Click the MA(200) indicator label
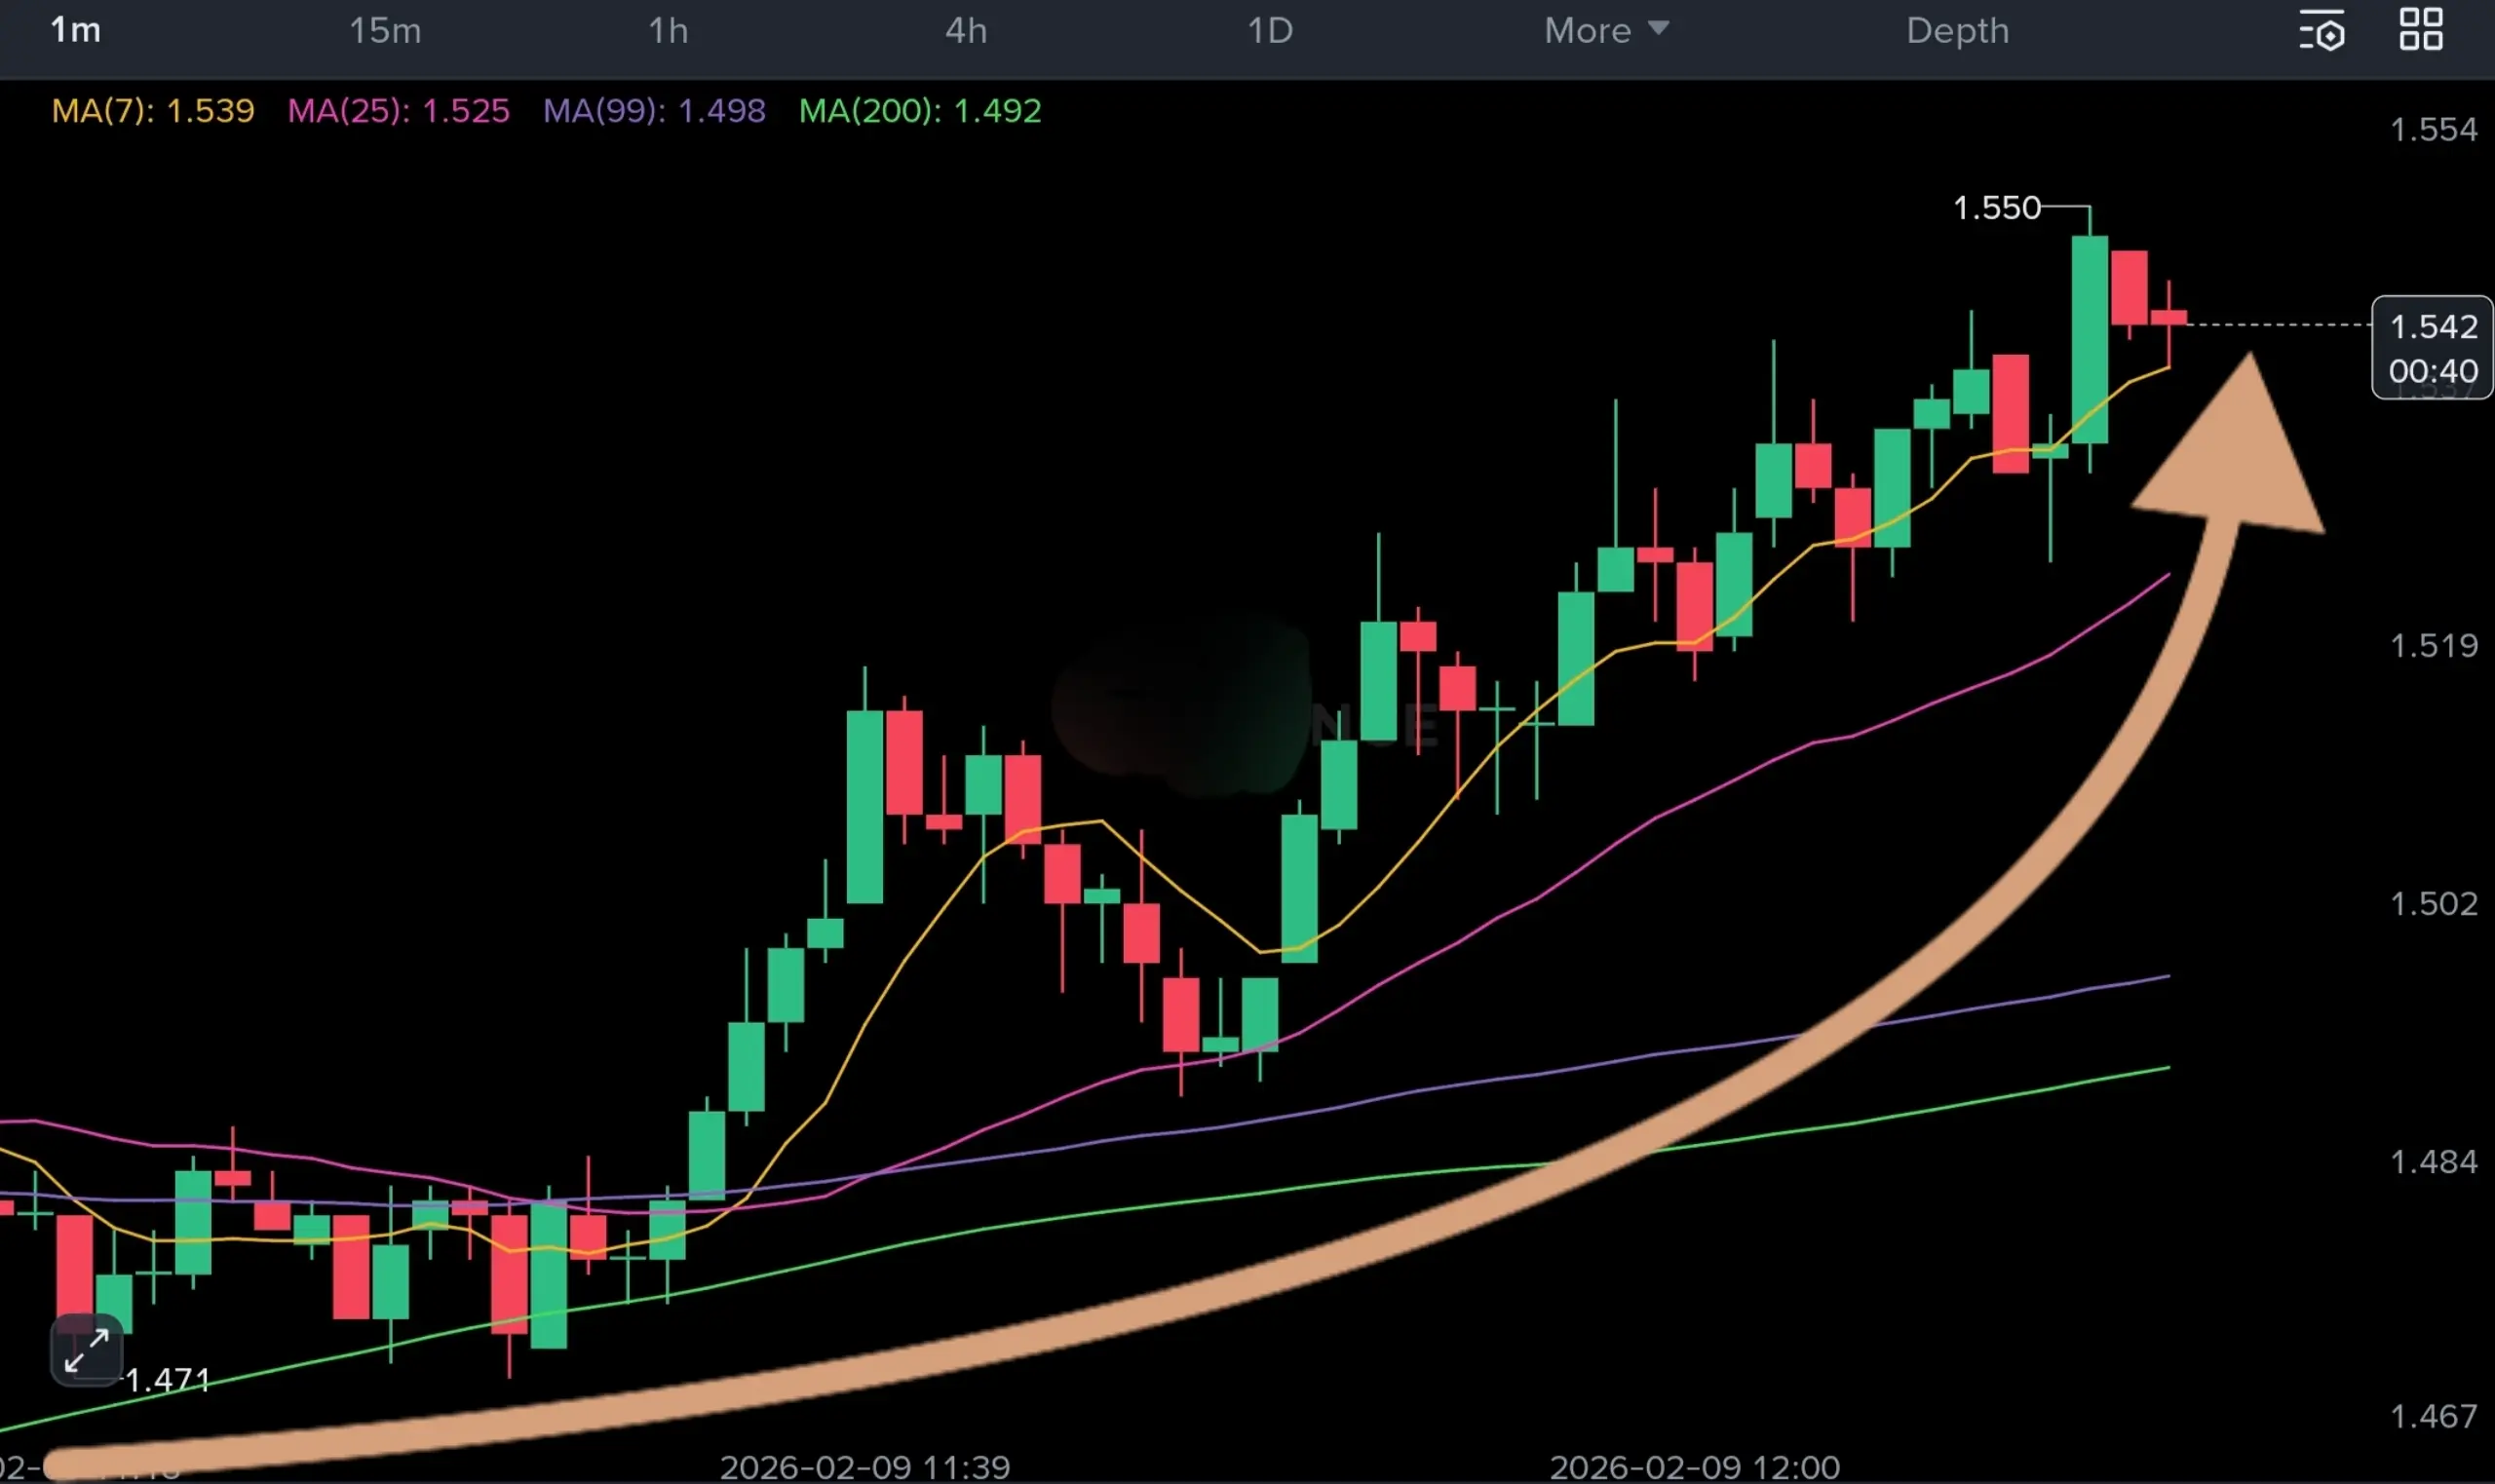The width and height of the screenshot is (2495, 1484). (x=920, y=110)
